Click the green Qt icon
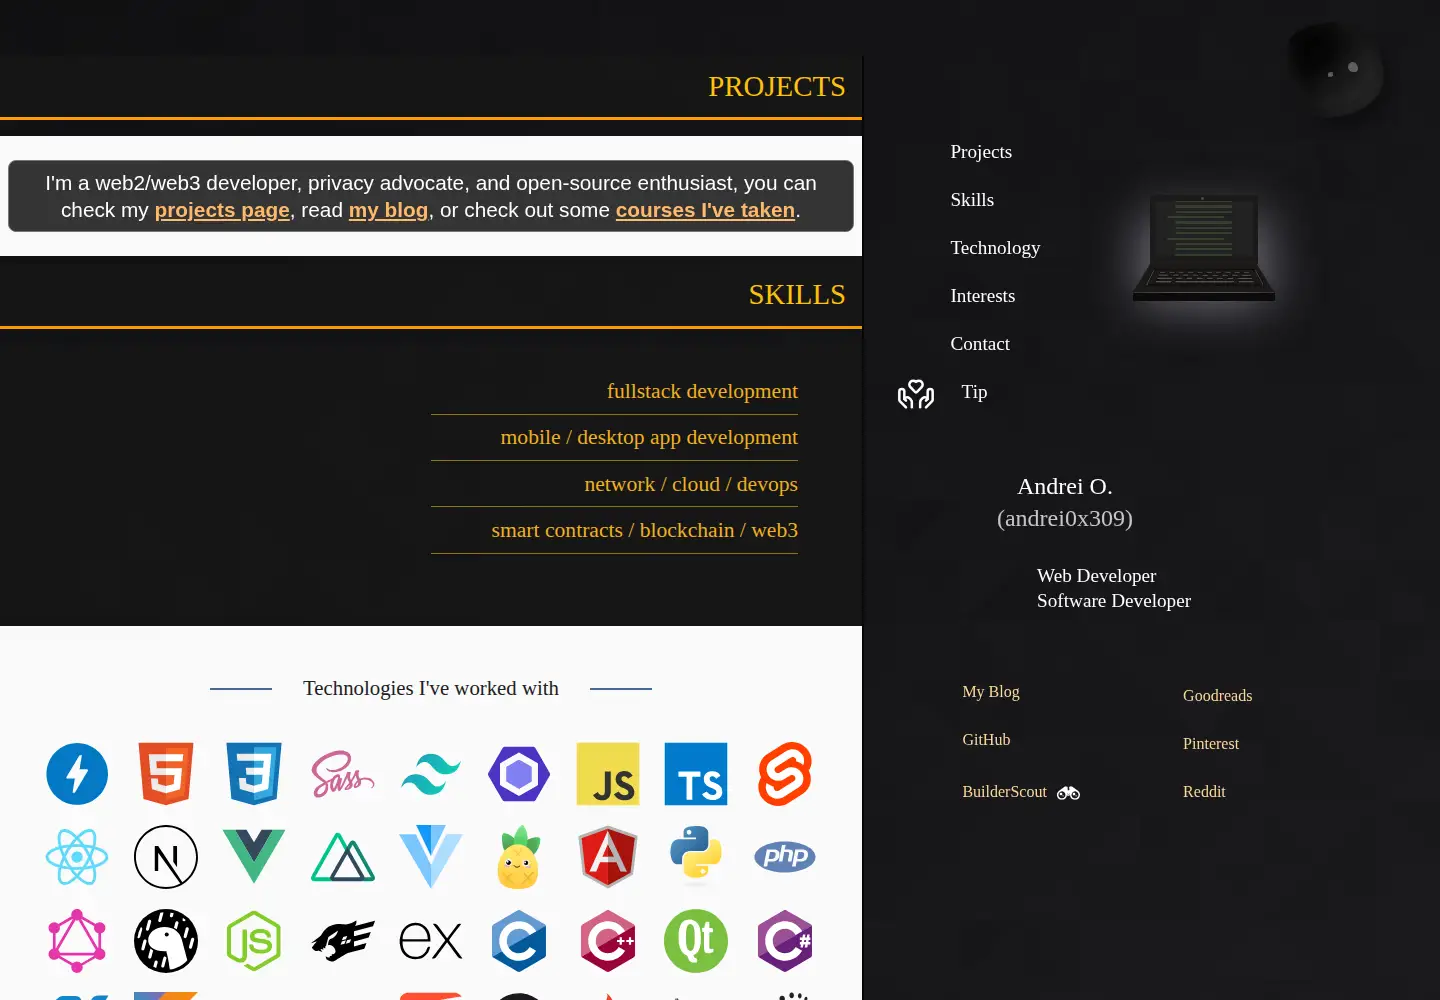This screenshot has height=1000, width=1440. pos(696,941)
